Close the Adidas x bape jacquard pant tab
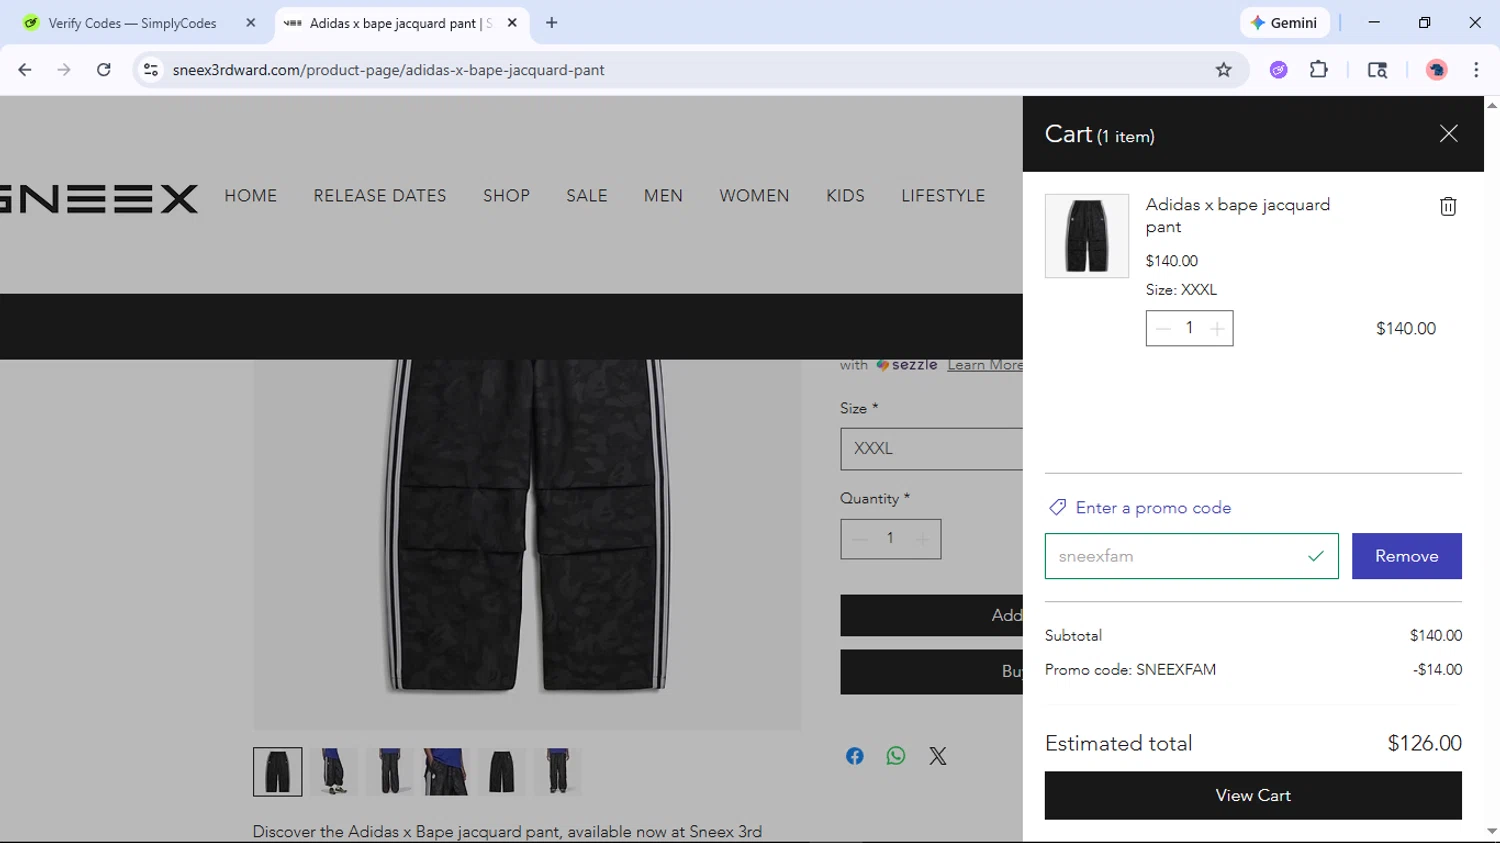Image resolution: width=1500 pixels, height=843 pixels. click(x=512, y=23)
